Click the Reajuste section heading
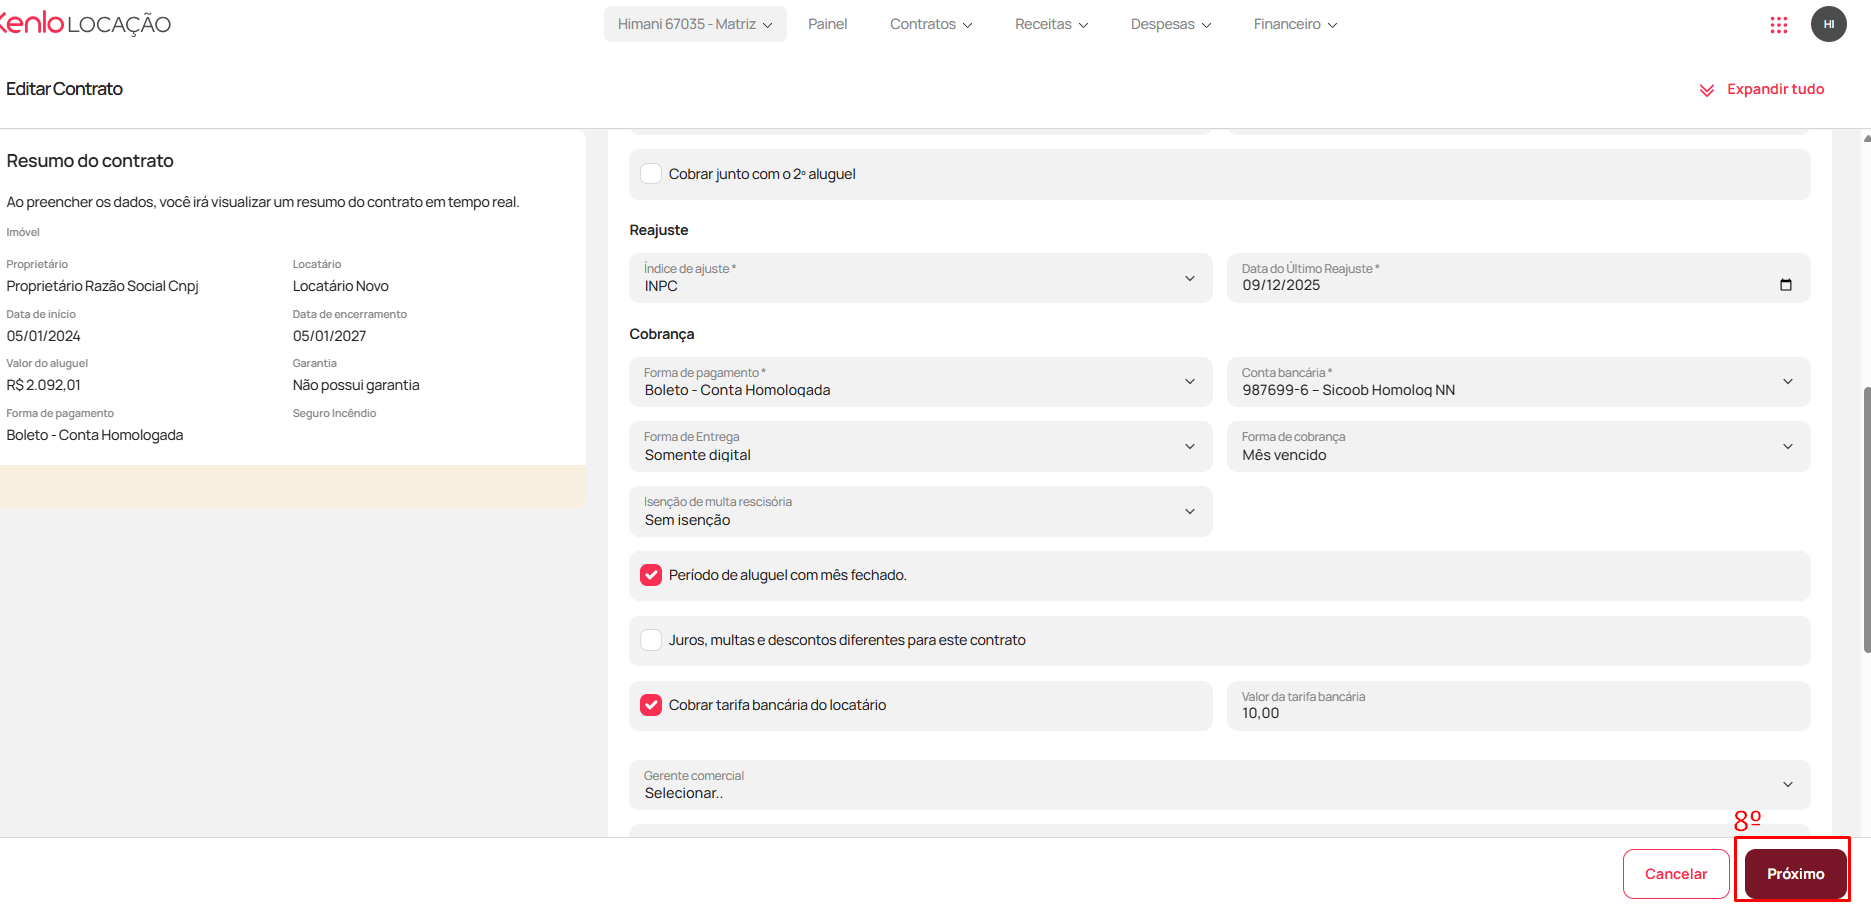 click(x=659, y=230)
